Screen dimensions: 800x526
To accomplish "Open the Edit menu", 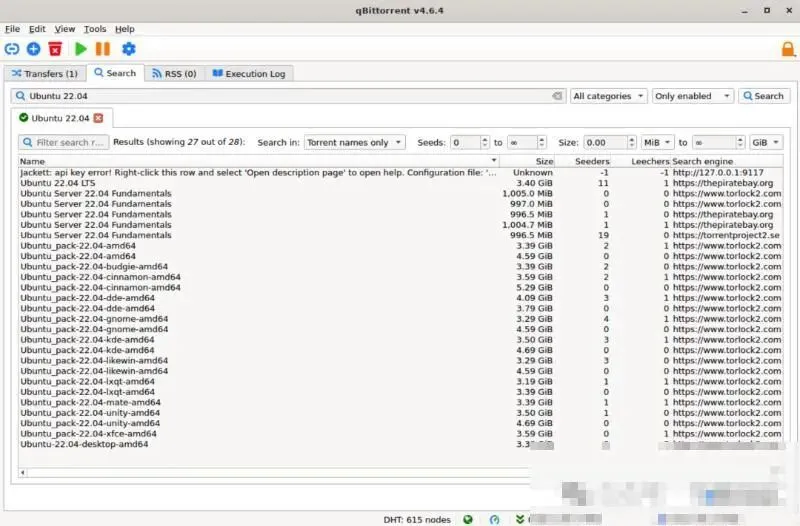I will click(x=37, y=29).
